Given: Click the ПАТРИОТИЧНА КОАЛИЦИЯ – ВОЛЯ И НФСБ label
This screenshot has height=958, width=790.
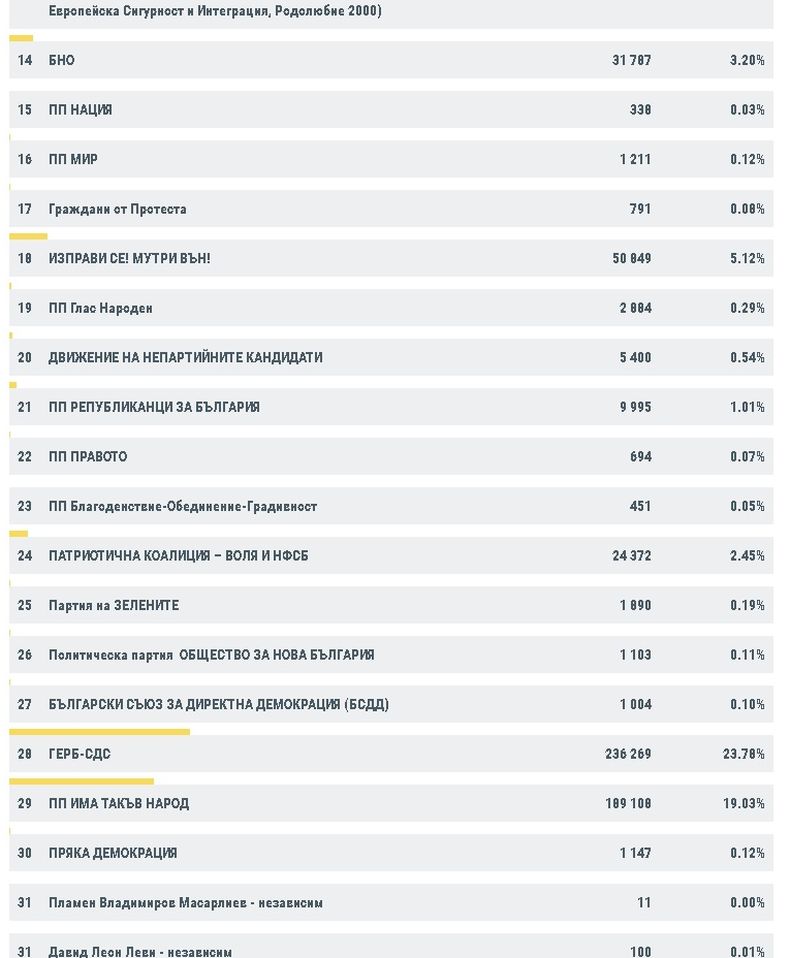Looking at the screenshot, I should (x=178, y=556).
